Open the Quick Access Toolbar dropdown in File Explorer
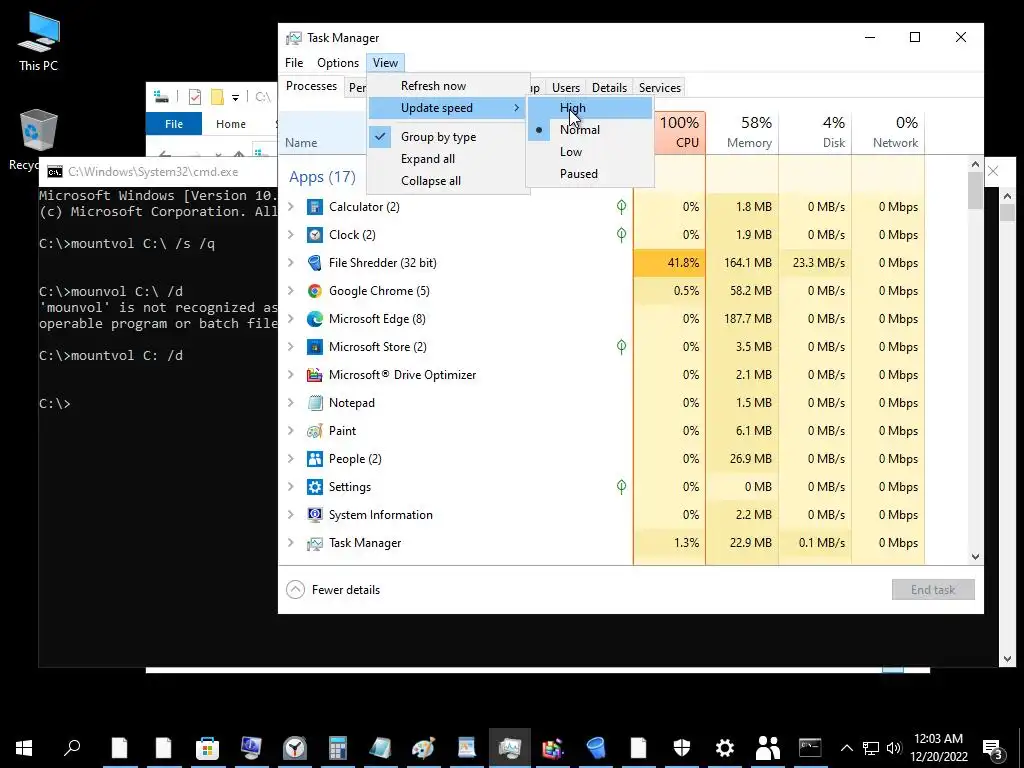The height and width of the screenshot is (768, 1024). pyautogui.click(x=235, y=98)
